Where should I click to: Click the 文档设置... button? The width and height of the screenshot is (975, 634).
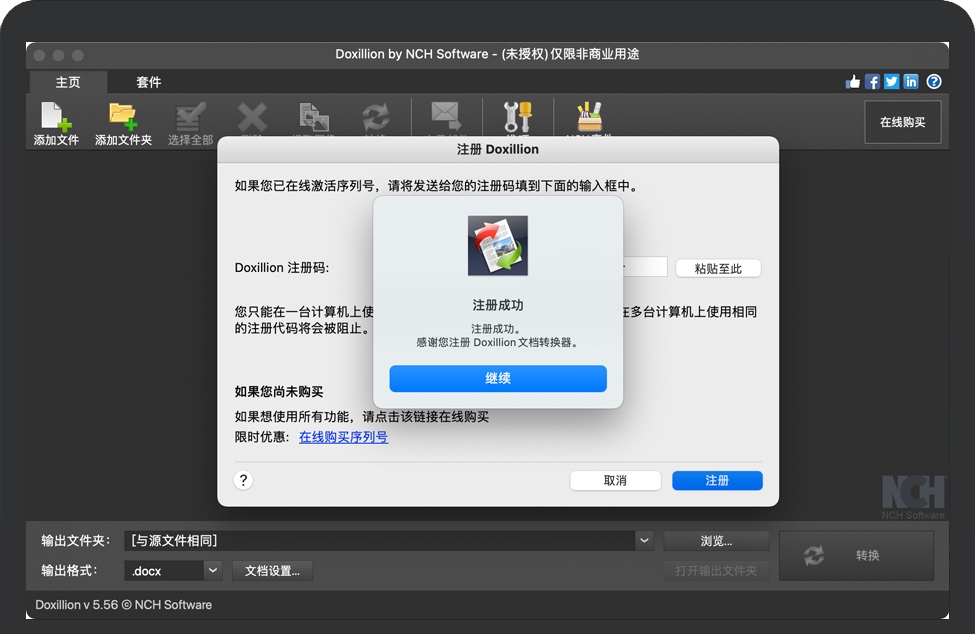pyautogui.click(x=272, y=571)
